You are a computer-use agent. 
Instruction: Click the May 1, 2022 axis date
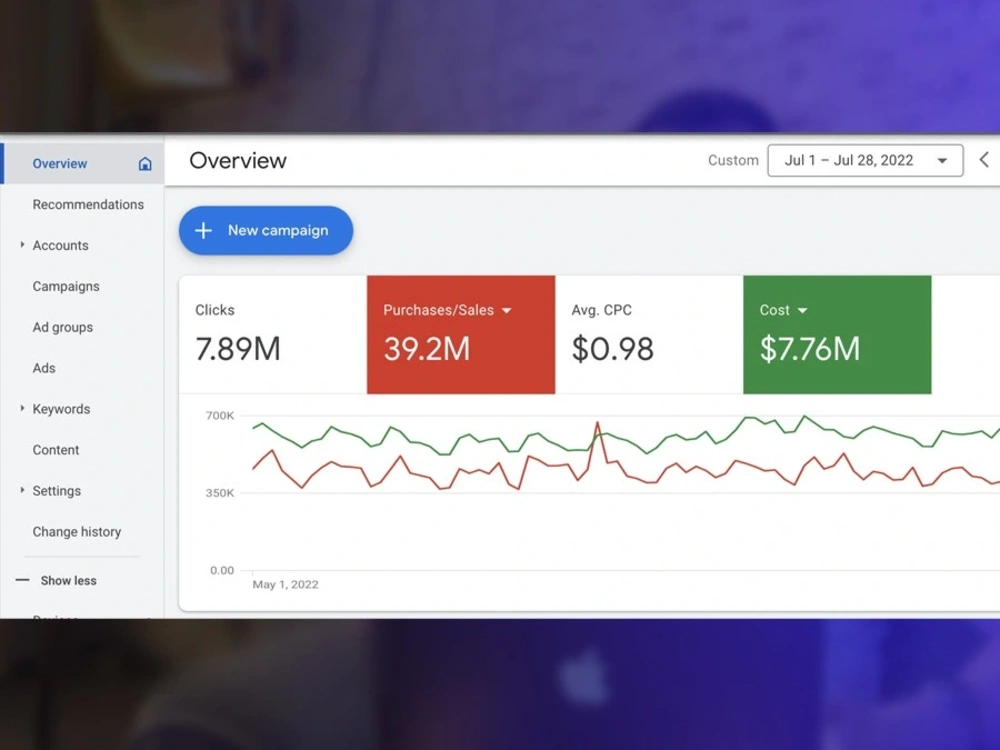coord(285,584)
